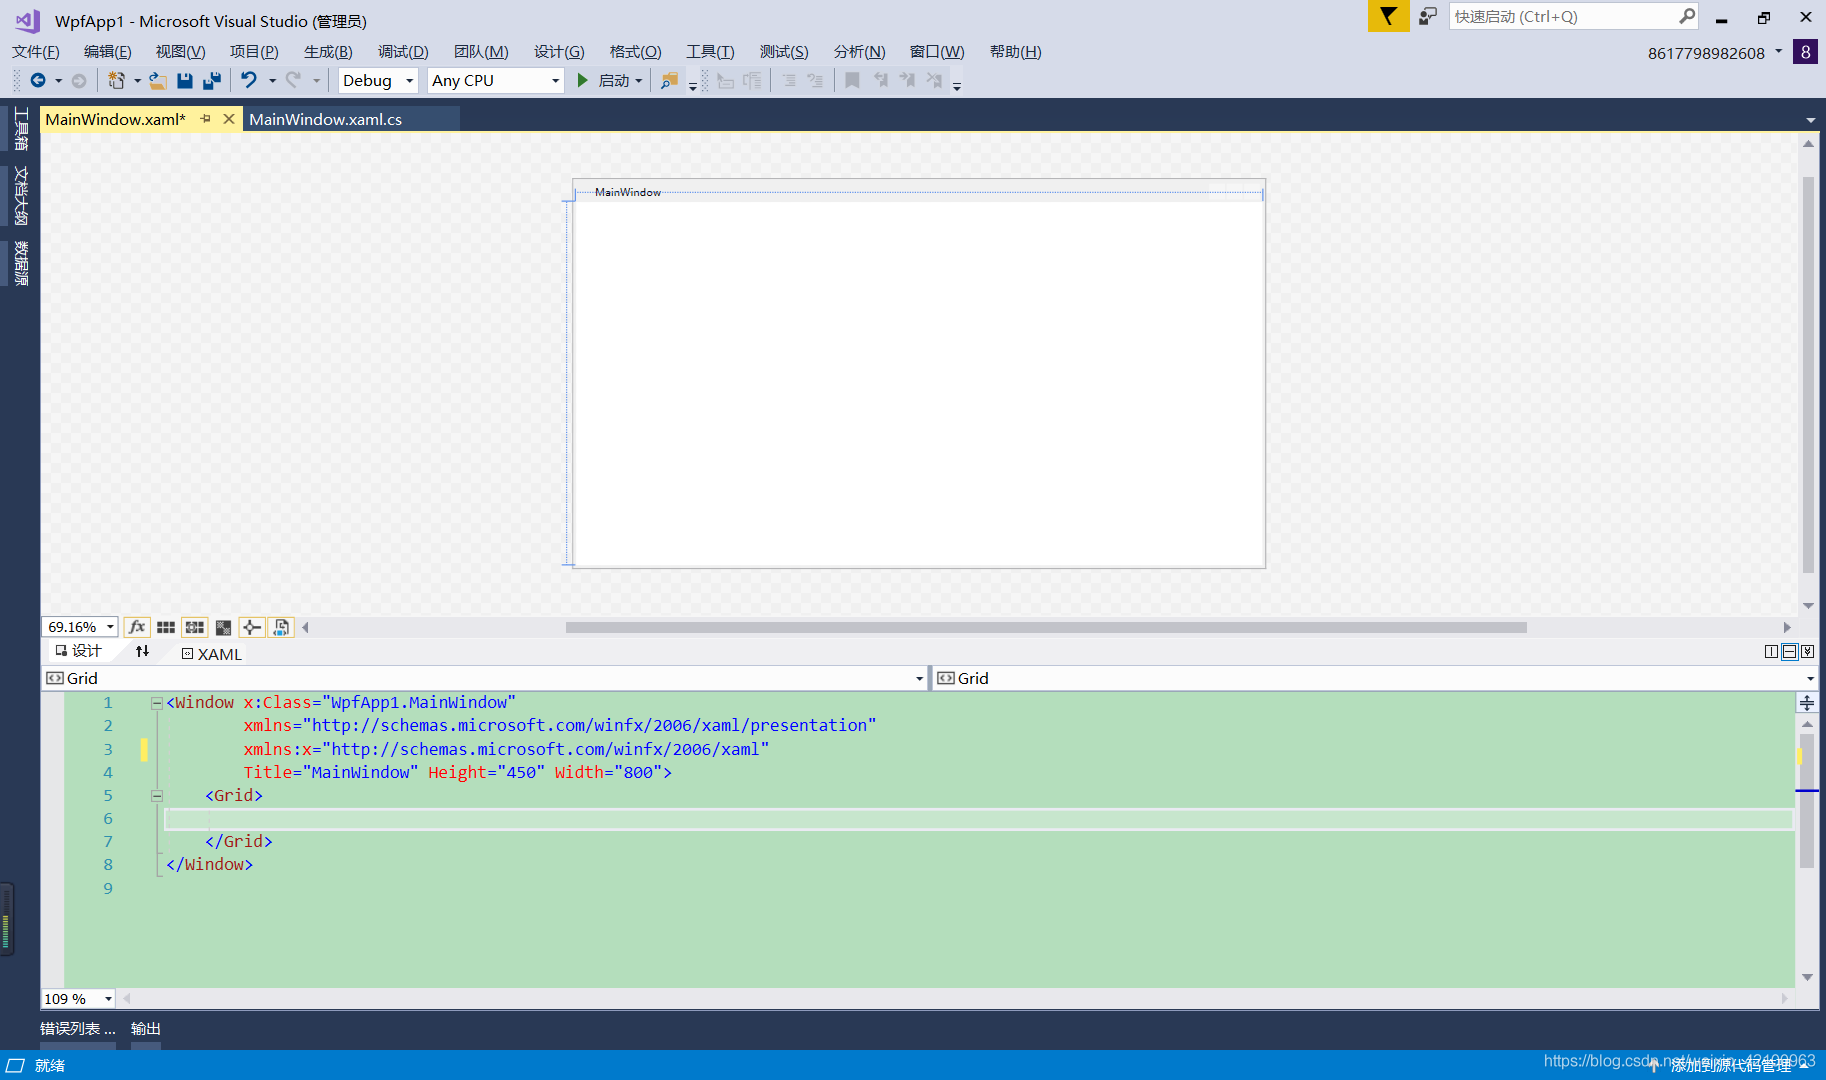
Task: Open the 工具箱 side panel
Action: coord(21,129)
